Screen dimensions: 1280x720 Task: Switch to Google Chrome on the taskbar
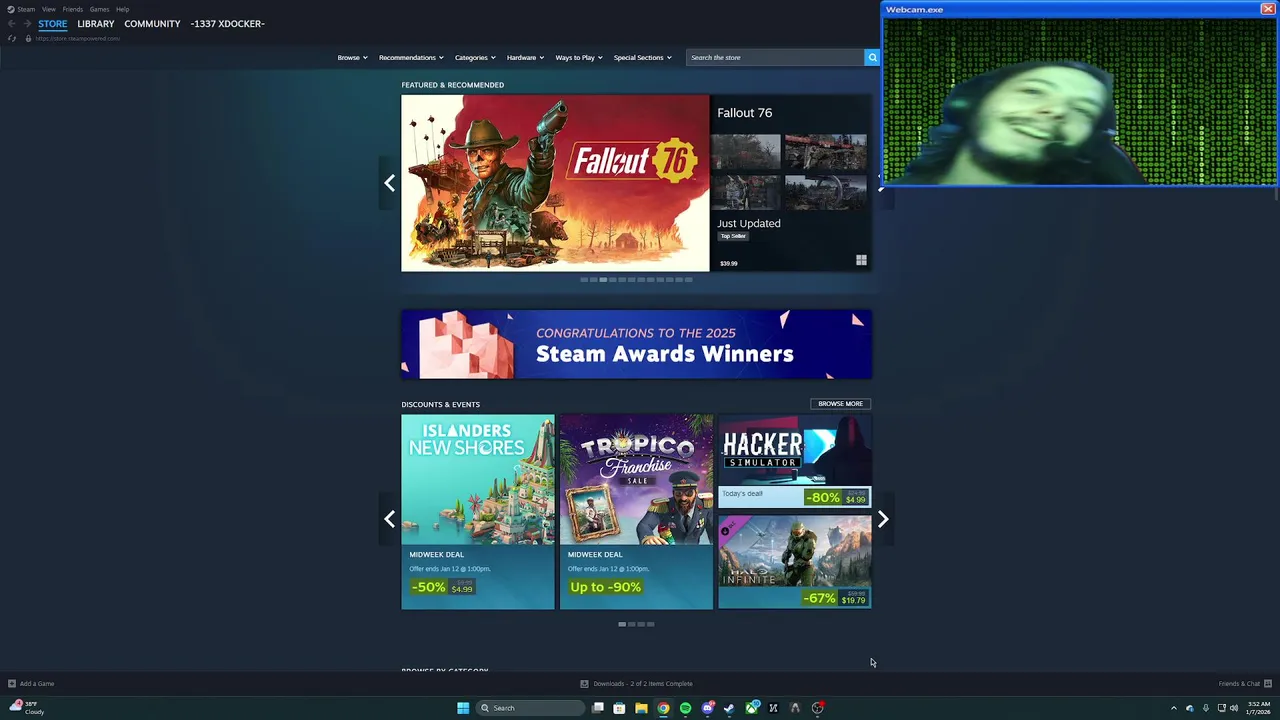(663, 708)
